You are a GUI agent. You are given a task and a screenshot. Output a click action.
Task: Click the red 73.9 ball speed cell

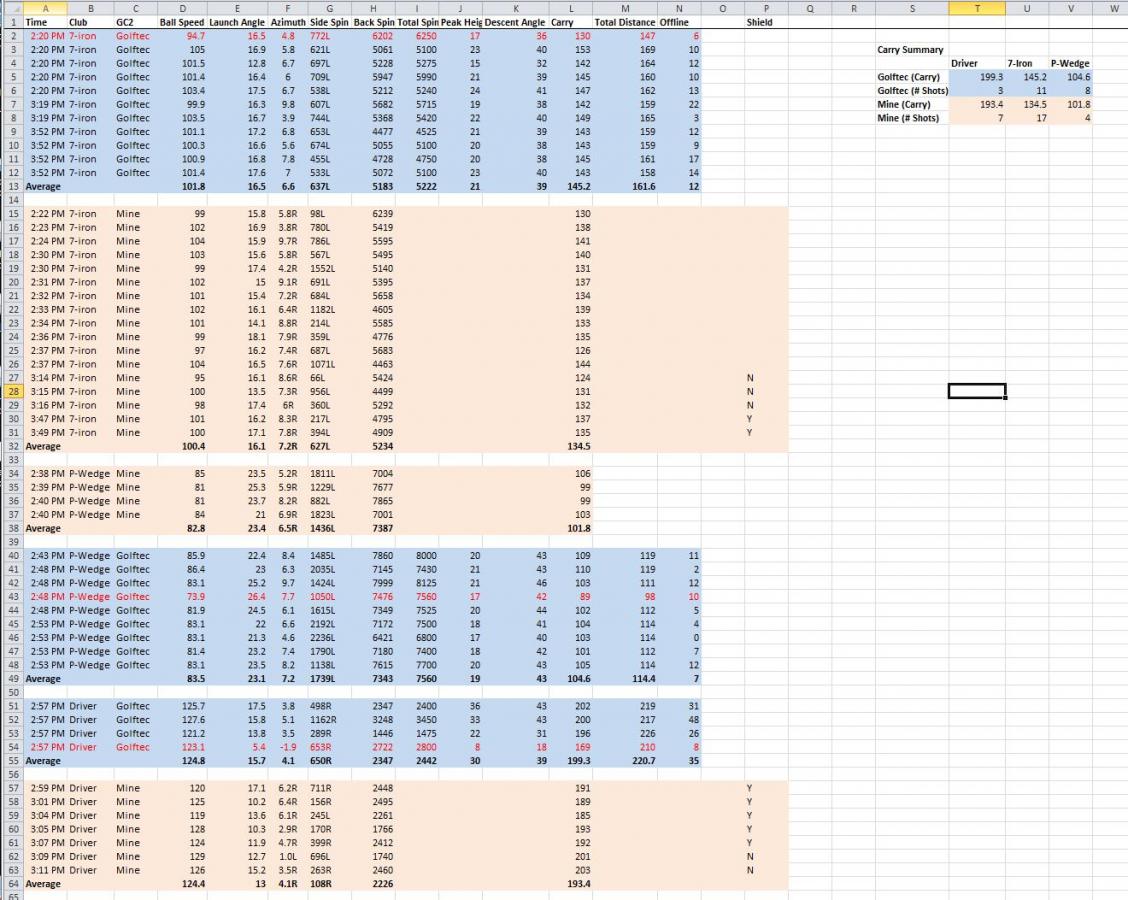182,596
